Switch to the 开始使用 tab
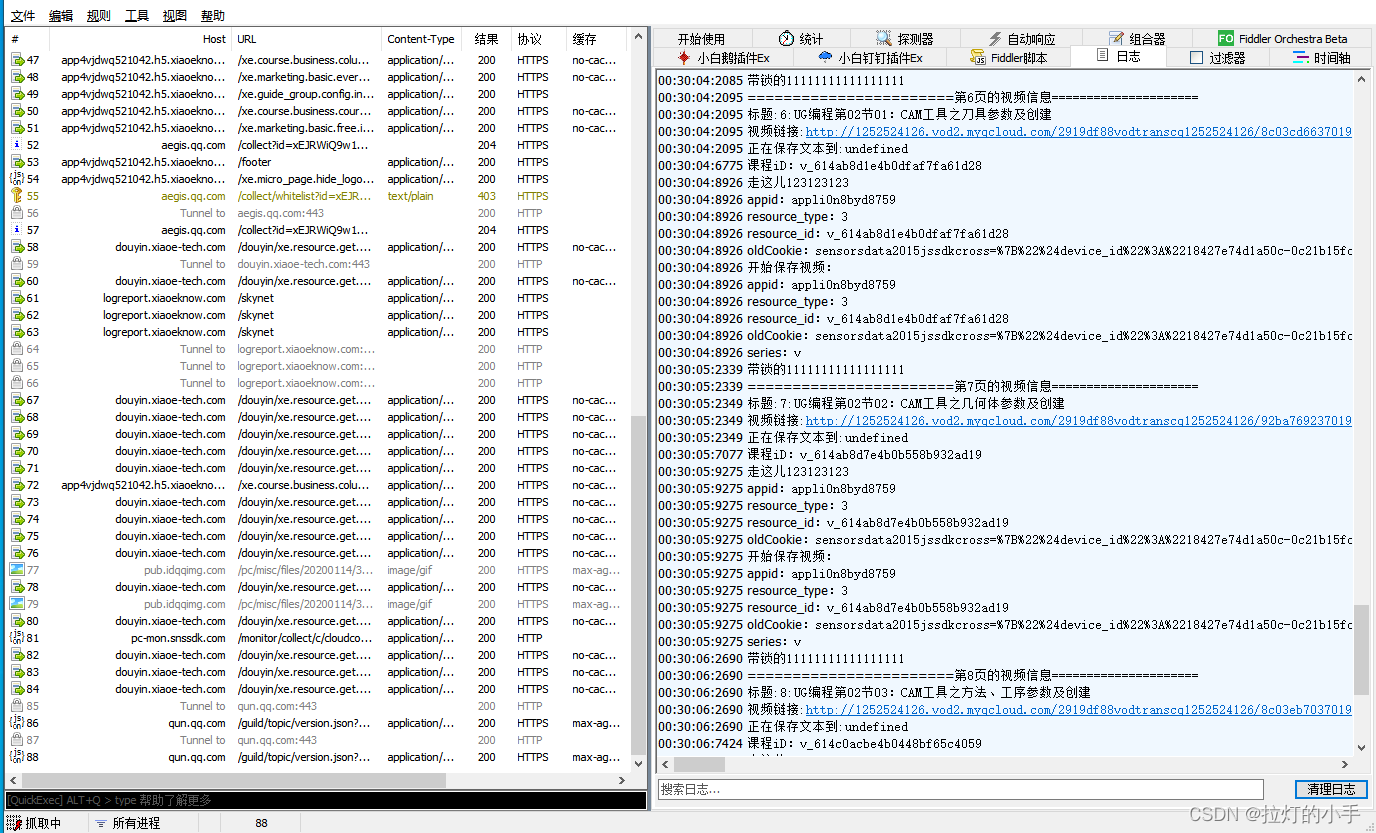Viewport: 1376px width, 833px height. [x=701, y=38]
